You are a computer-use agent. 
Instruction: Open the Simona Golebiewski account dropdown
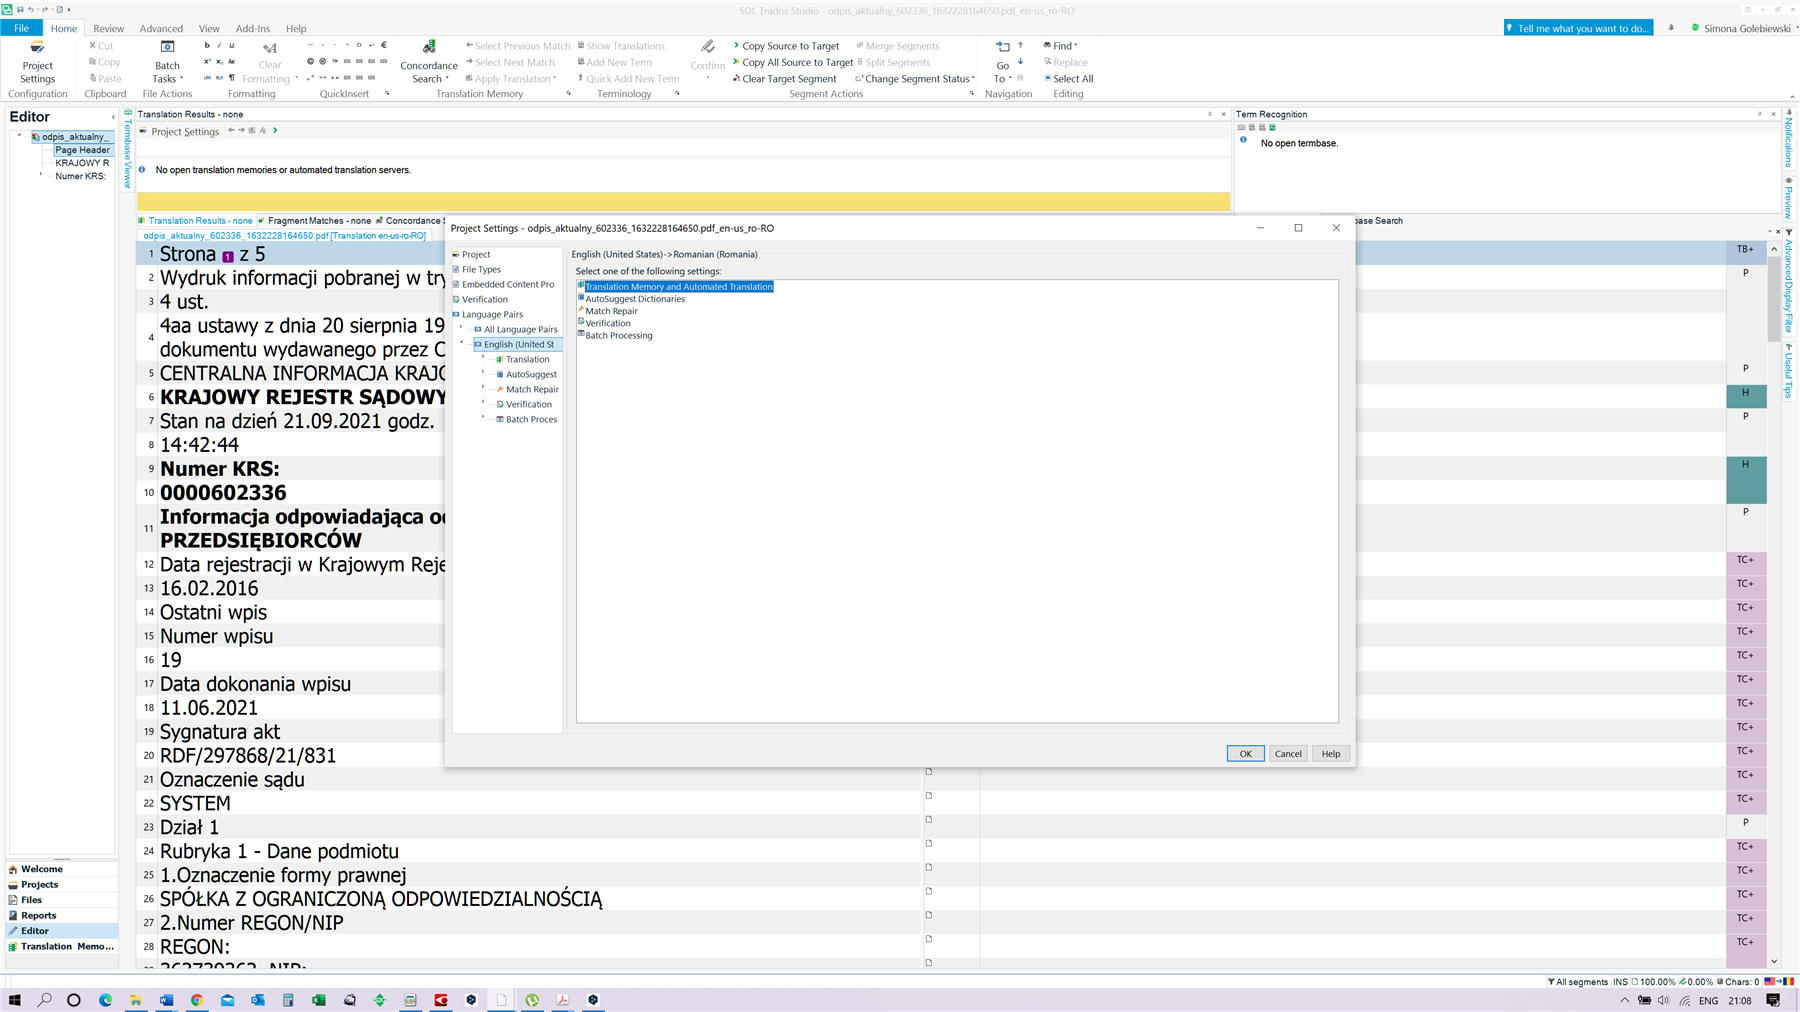click(x=1795, y=28)
